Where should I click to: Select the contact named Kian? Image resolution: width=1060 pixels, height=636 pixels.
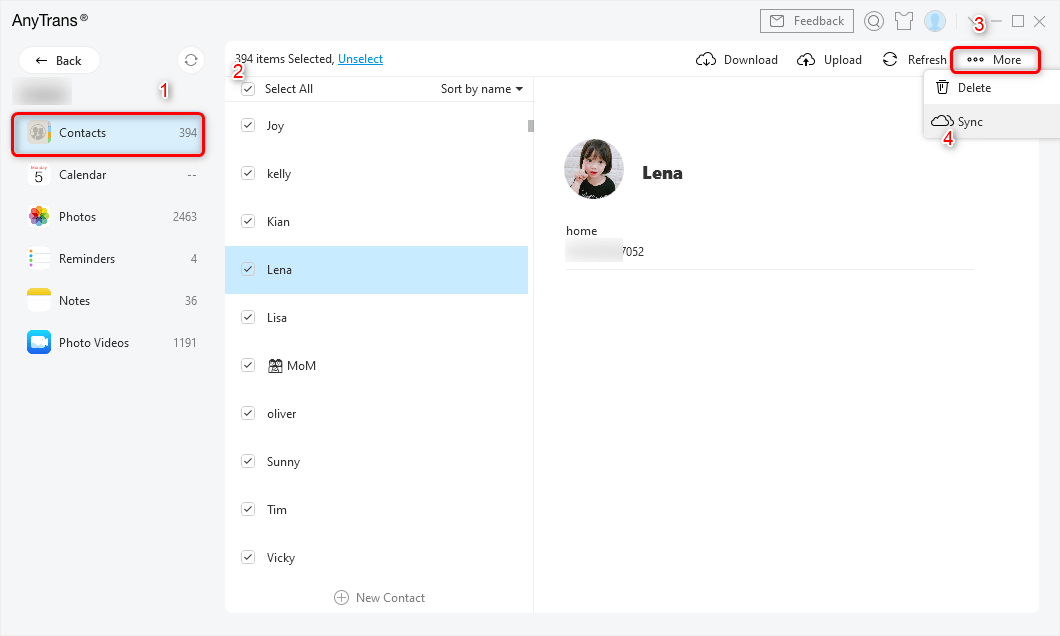pyautogui.click(x=278, y=222)
